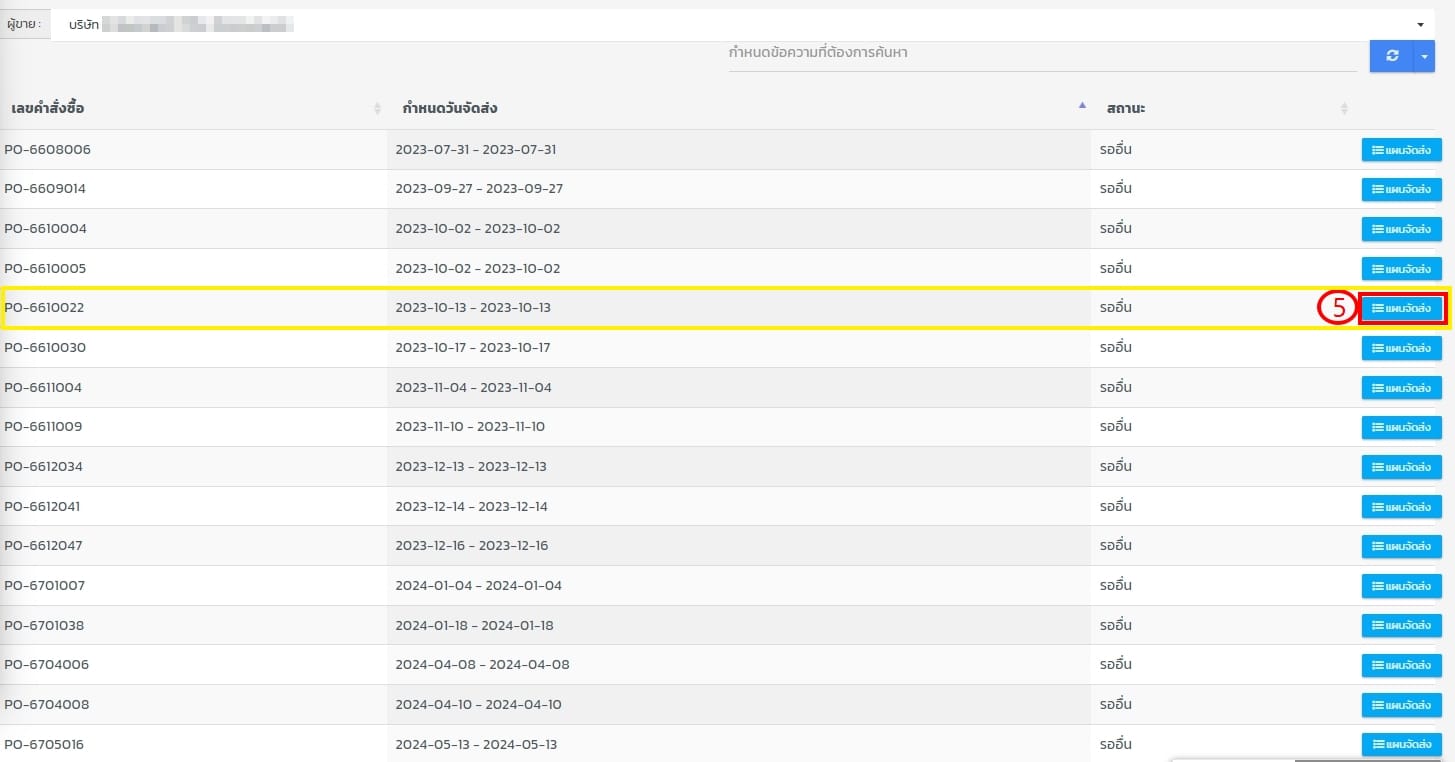The width and height of the screenshot is (1455, 762).
Task: Open delivery plan for PO-6701007
Action: point(1401,586)
